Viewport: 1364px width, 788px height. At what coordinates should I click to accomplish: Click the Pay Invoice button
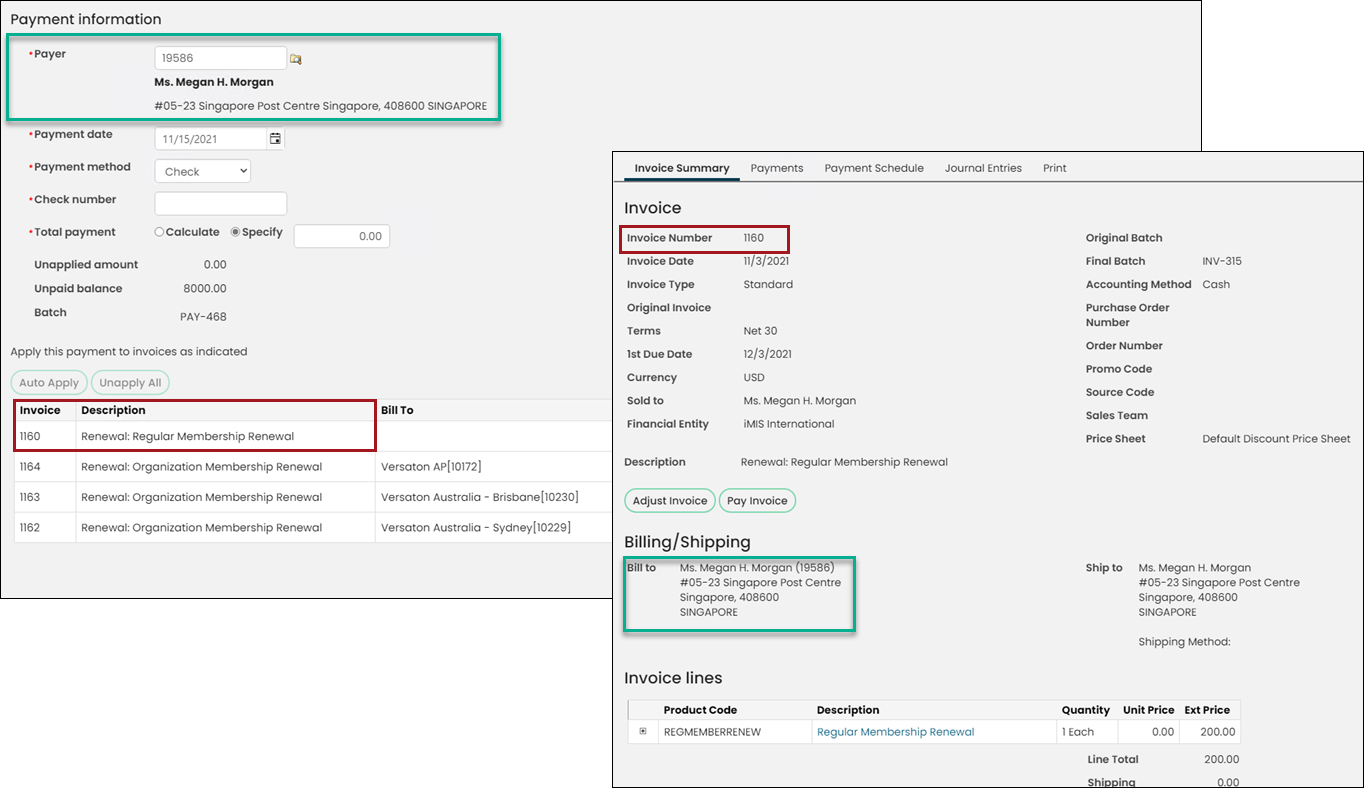pyautogui.click(x=757, y=501)
